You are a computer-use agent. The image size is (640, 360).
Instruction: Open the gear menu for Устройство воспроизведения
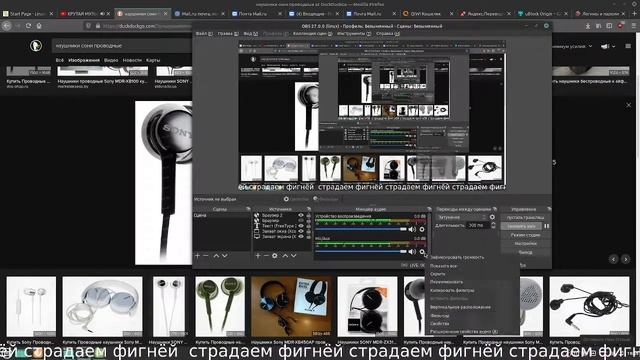pyautogui.click(x=422, y=229)
